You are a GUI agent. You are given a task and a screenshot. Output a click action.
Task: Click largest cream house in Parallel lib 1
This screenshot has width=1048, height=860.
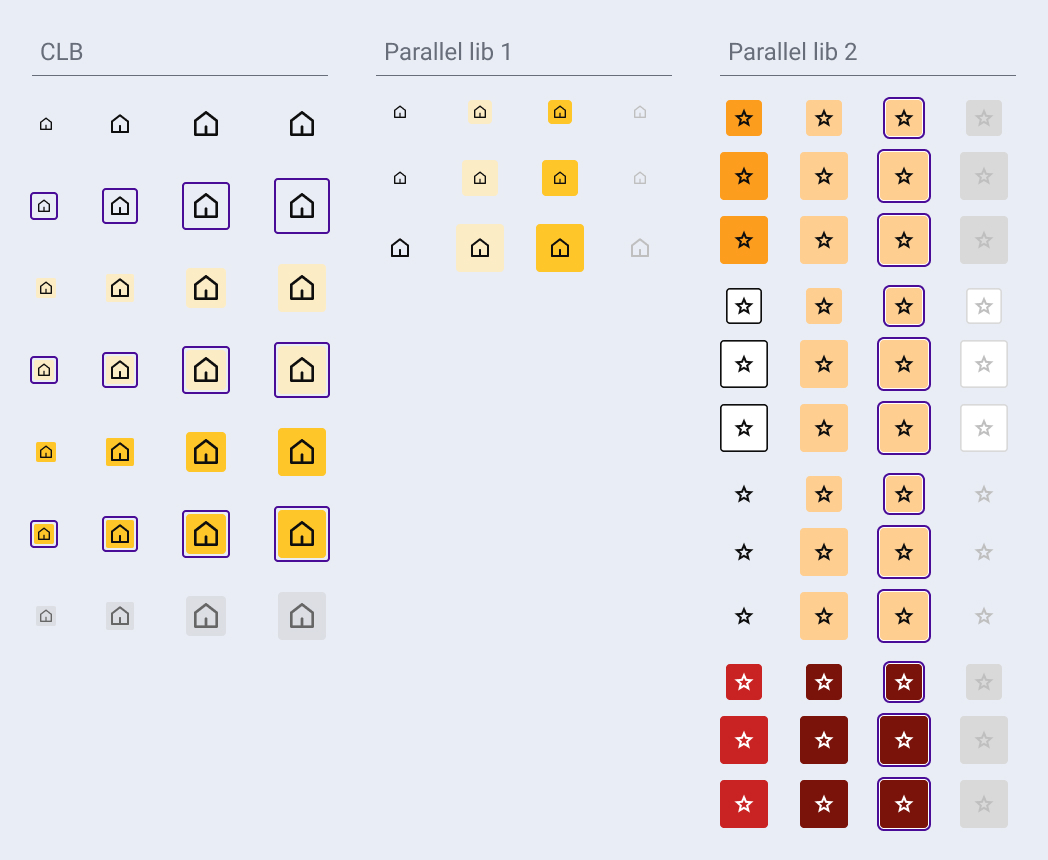pyautogui.click(x=480, y=248)
